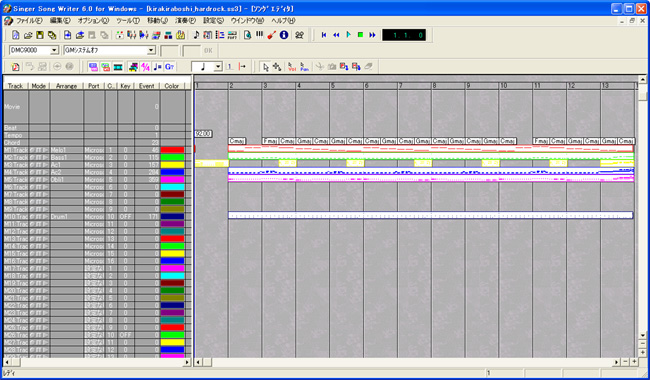Image resolution: width=650 pixels, height=380 pixels.
Task: Select the Drum1 track clip in the timeline
Action: click(431, 215)
